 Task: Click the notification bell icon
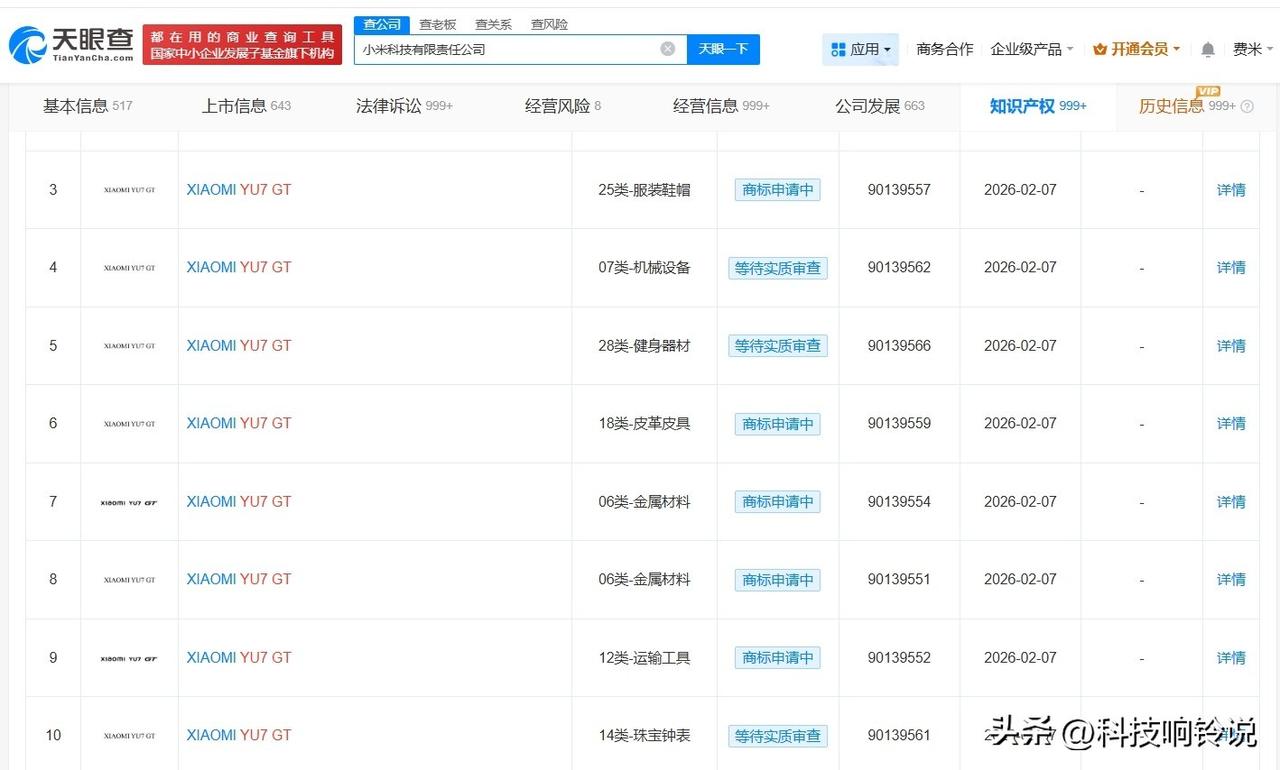coord(1208,49)
